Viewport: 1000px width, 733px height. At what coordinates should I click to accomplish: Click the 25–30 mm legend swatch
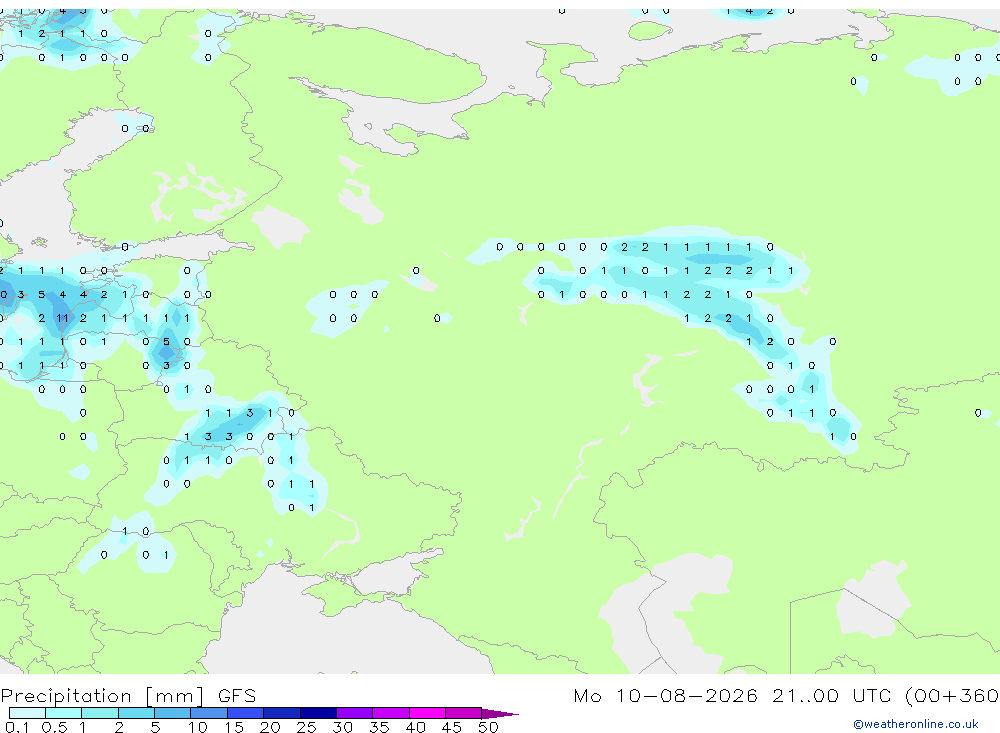tap(318, 713)
